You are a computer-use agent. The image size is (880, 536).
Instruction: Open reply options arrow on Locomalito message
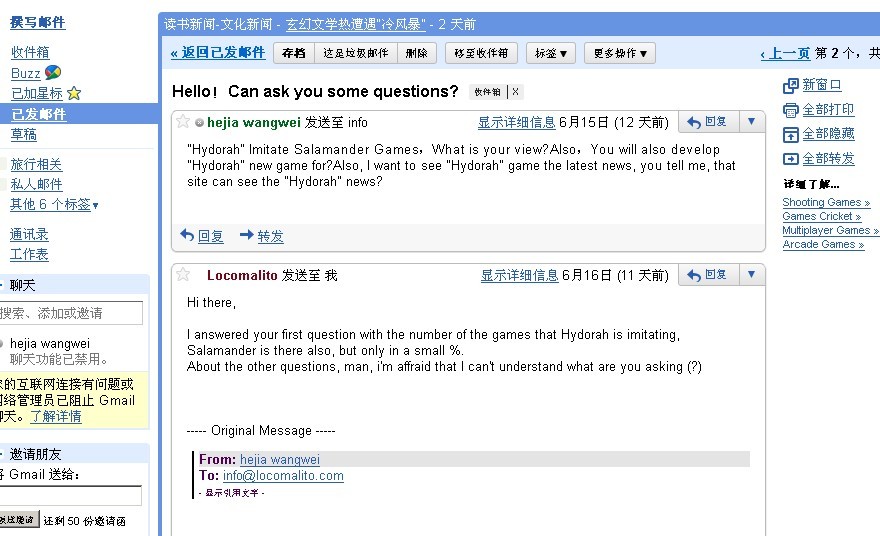point(752,274)
